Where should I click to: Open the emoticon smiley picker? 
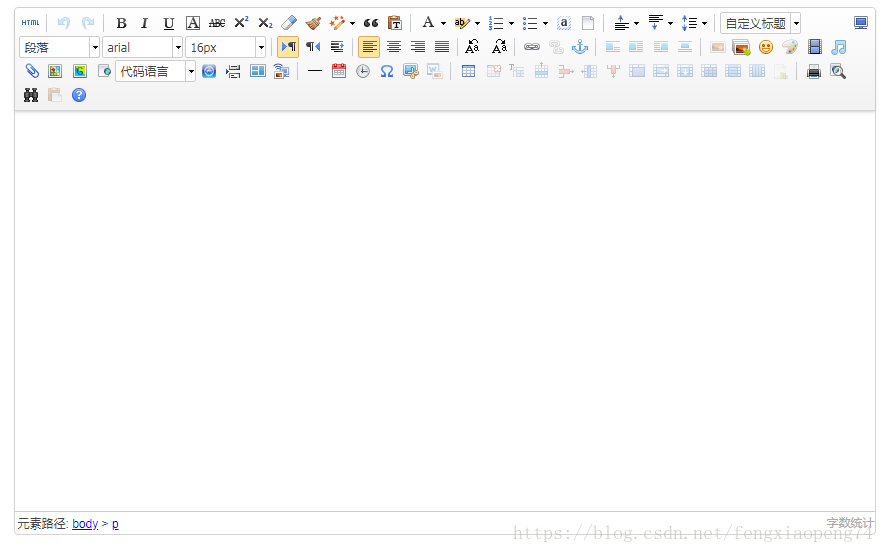pos(766,47)
